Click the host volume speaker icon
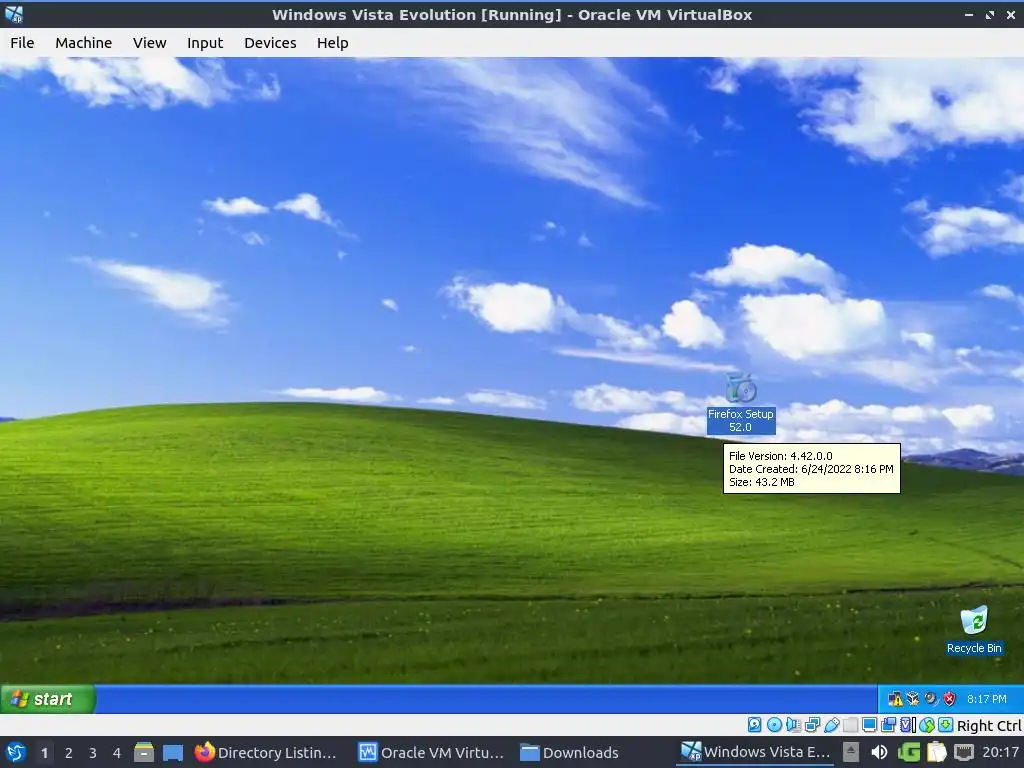The image size is (1024, 768). point(880,752)
